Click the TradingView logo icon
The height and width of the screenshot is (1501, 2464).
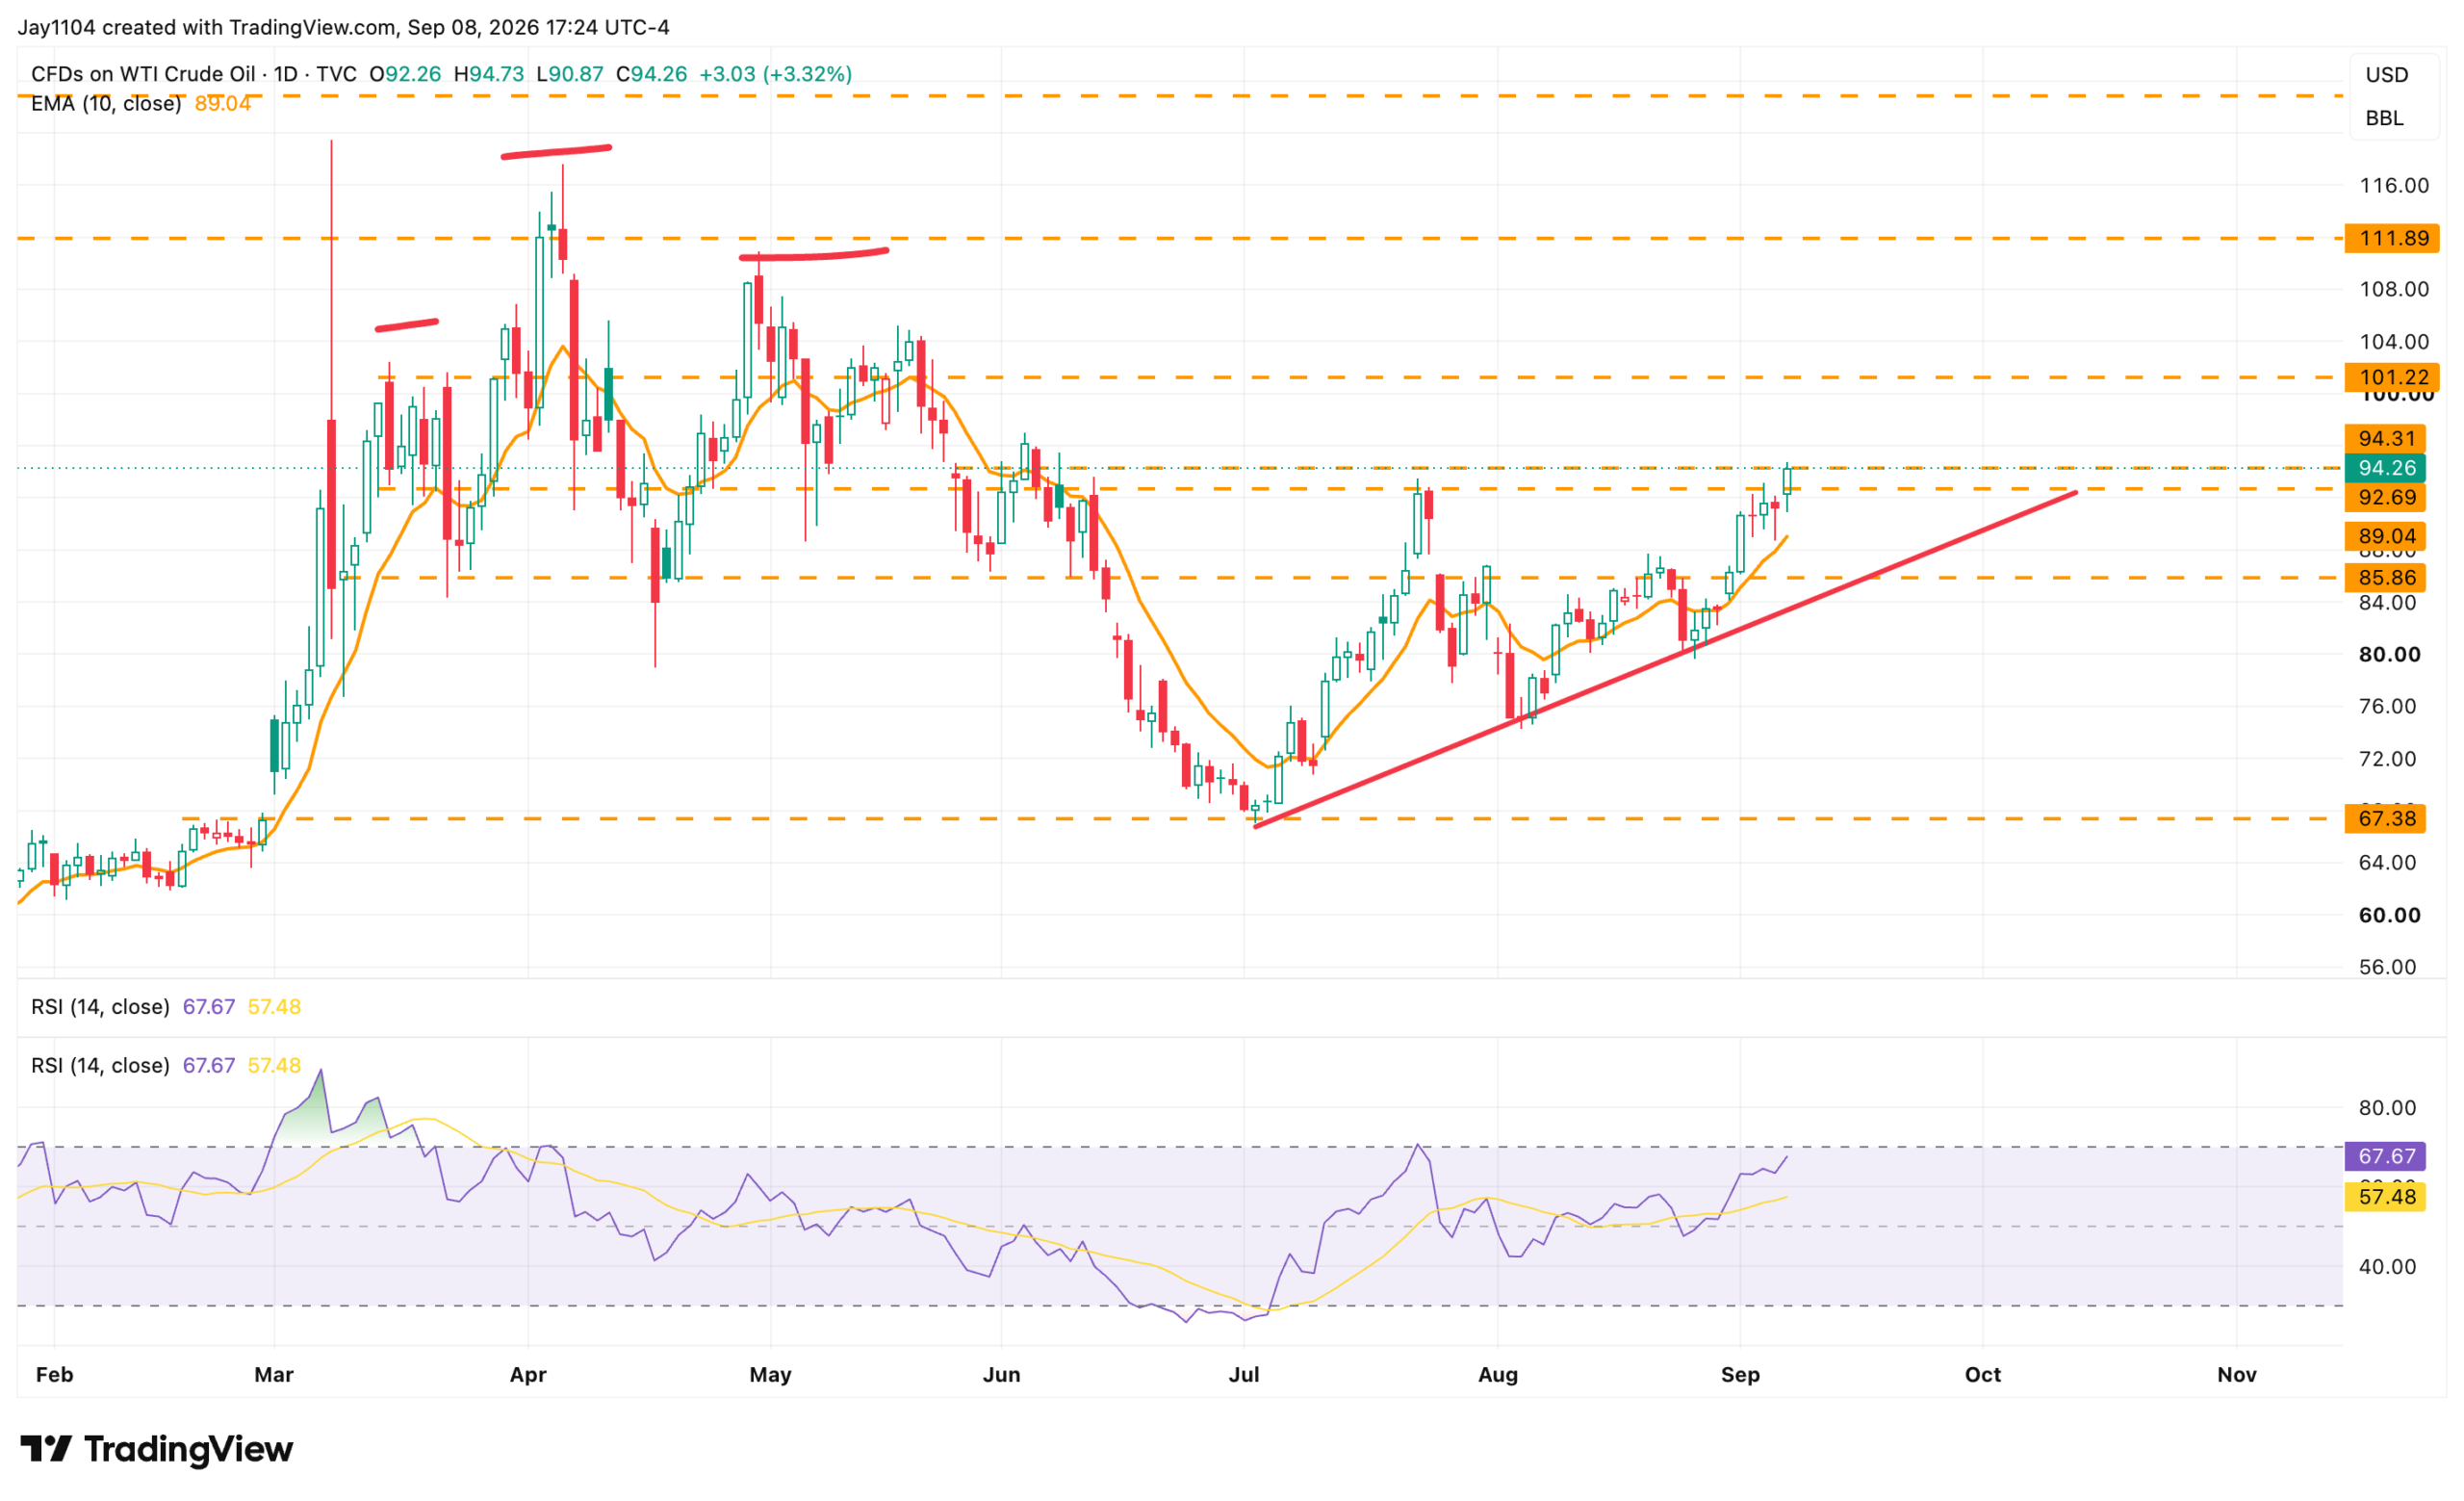click(46, 1448)
